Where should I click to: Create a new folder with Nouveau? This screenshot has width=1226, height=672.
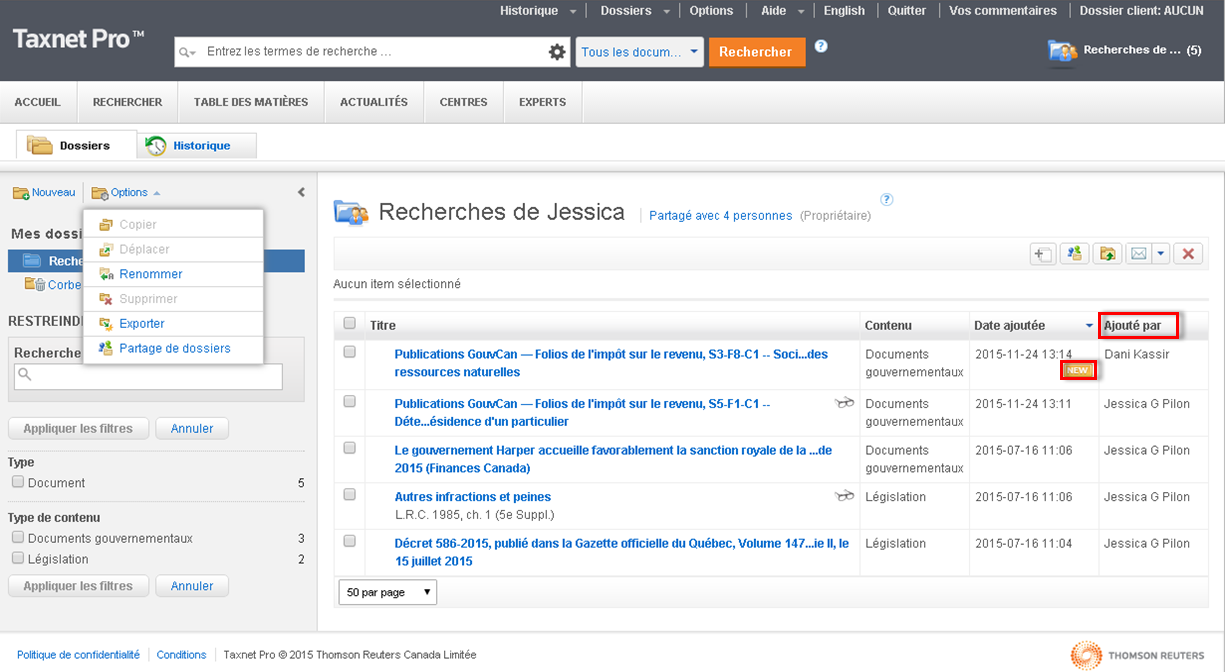coord(44,192)
